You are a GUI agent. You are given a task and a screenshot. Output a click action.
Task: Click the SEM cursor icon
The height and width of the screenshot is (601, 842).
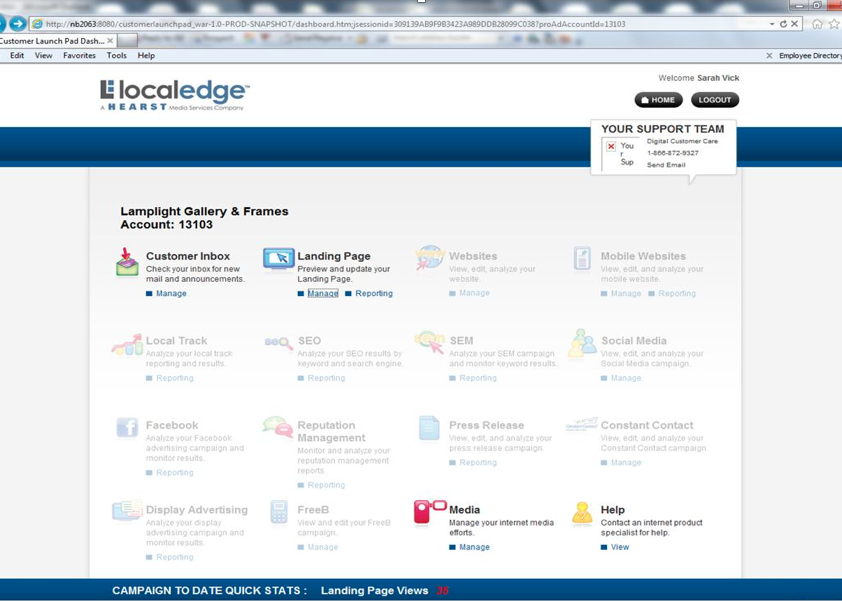pos(430,342)
